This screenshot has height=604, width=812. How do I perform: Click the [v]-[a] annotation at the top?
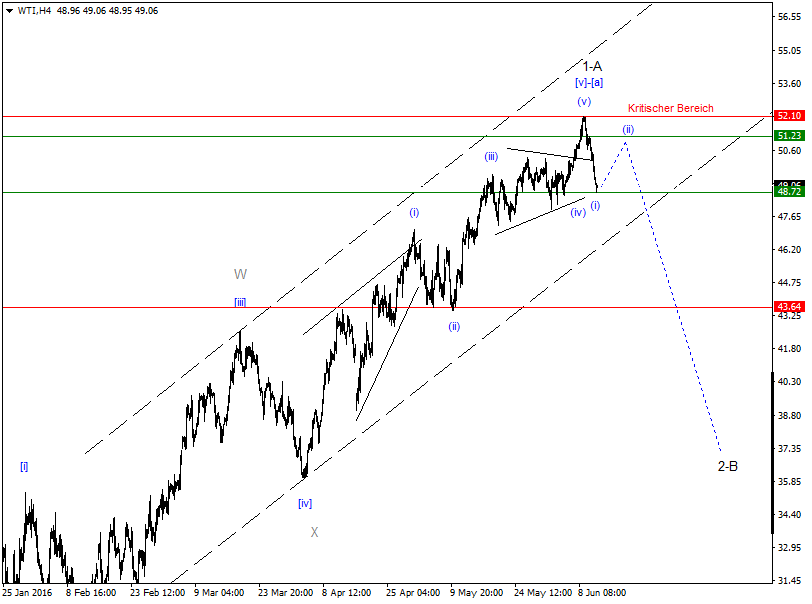click(x=589, y=82)
